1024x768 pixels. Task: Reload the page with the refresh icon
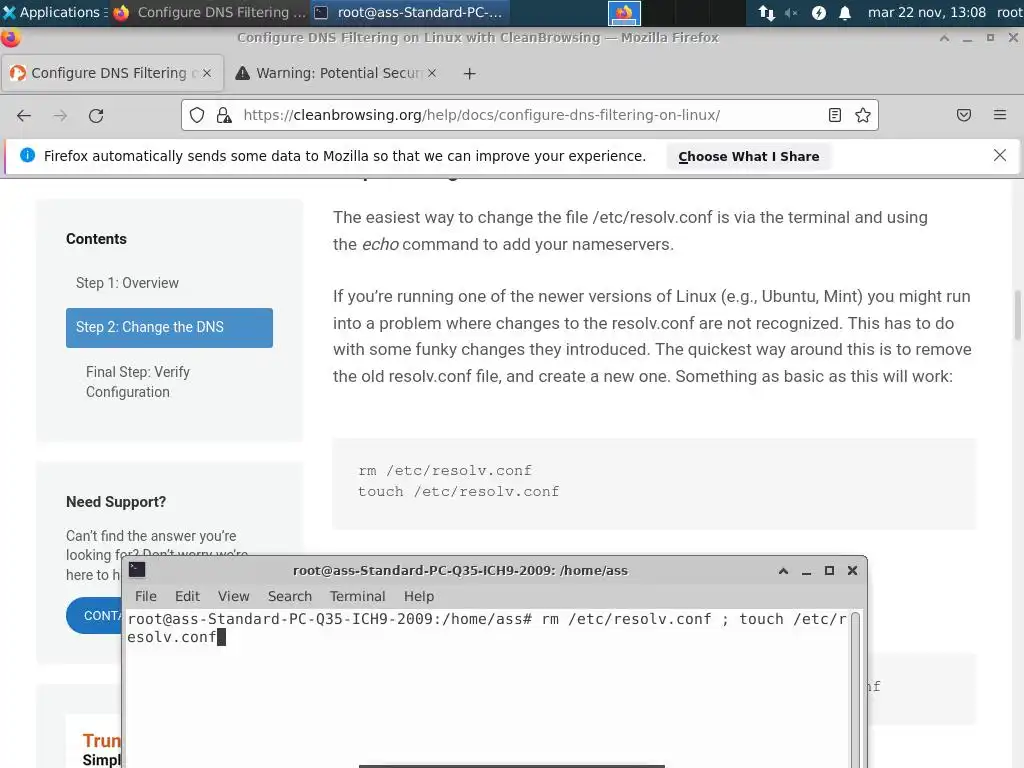tap(96, 116)
